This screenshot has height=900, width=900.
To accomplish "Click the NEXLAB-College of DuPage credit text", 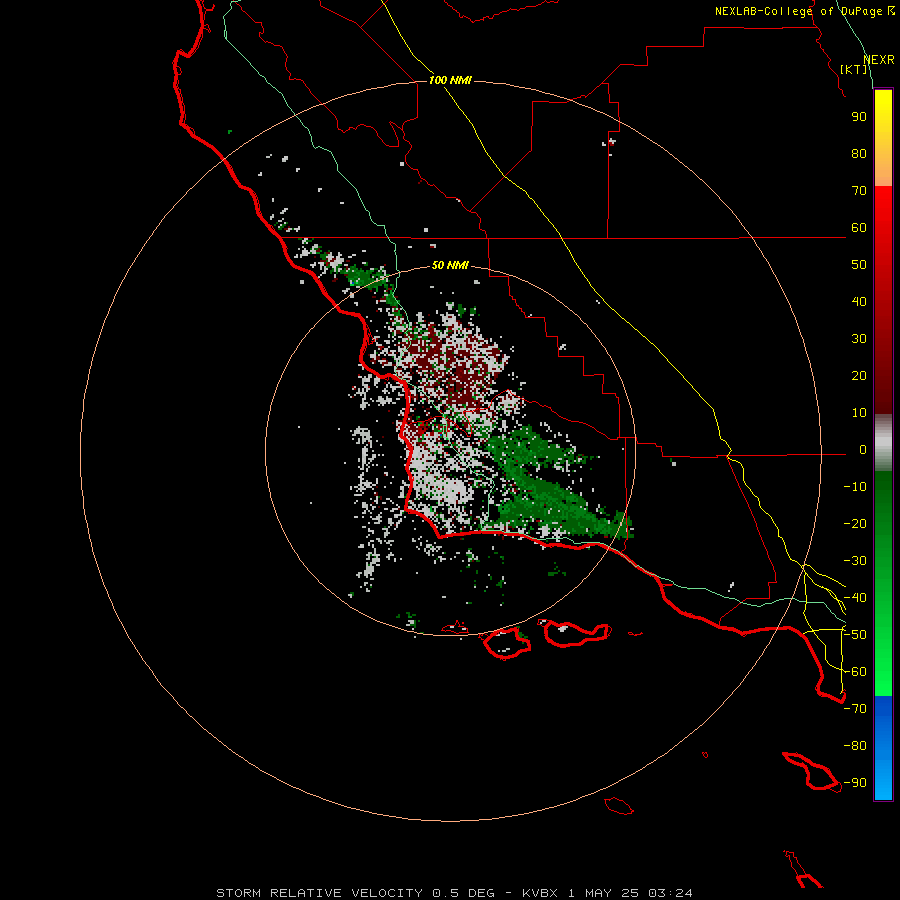I will [799, 11].
